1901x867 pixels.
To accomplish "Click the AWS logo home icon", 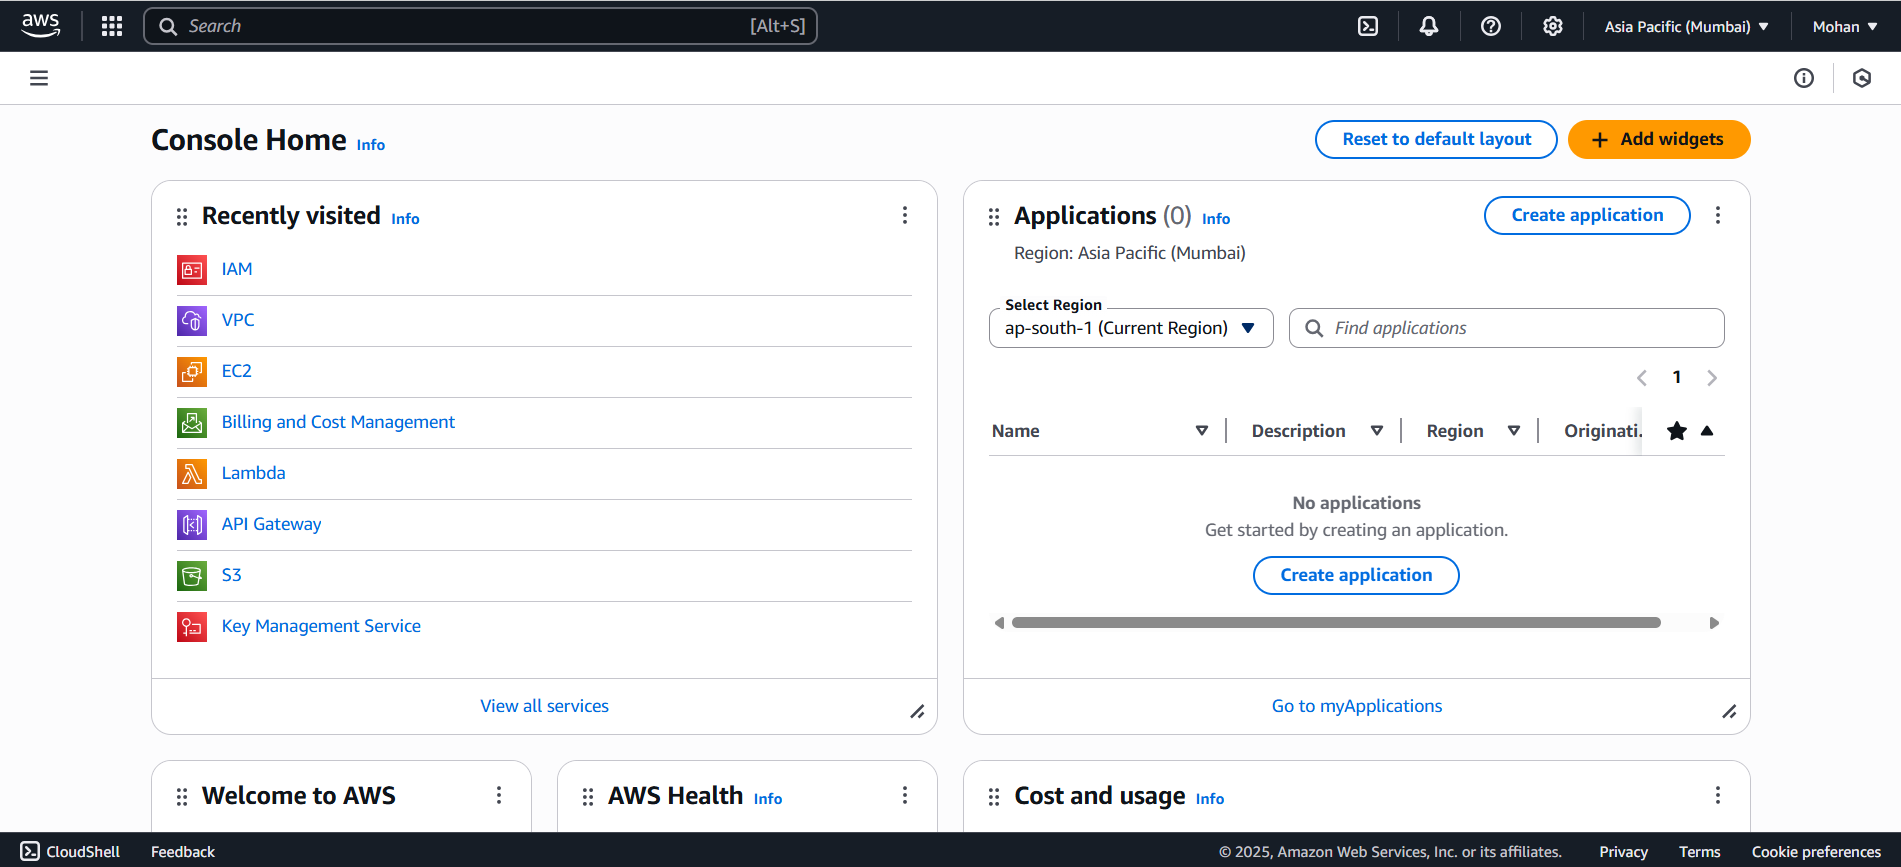I will tap(41, 26).
